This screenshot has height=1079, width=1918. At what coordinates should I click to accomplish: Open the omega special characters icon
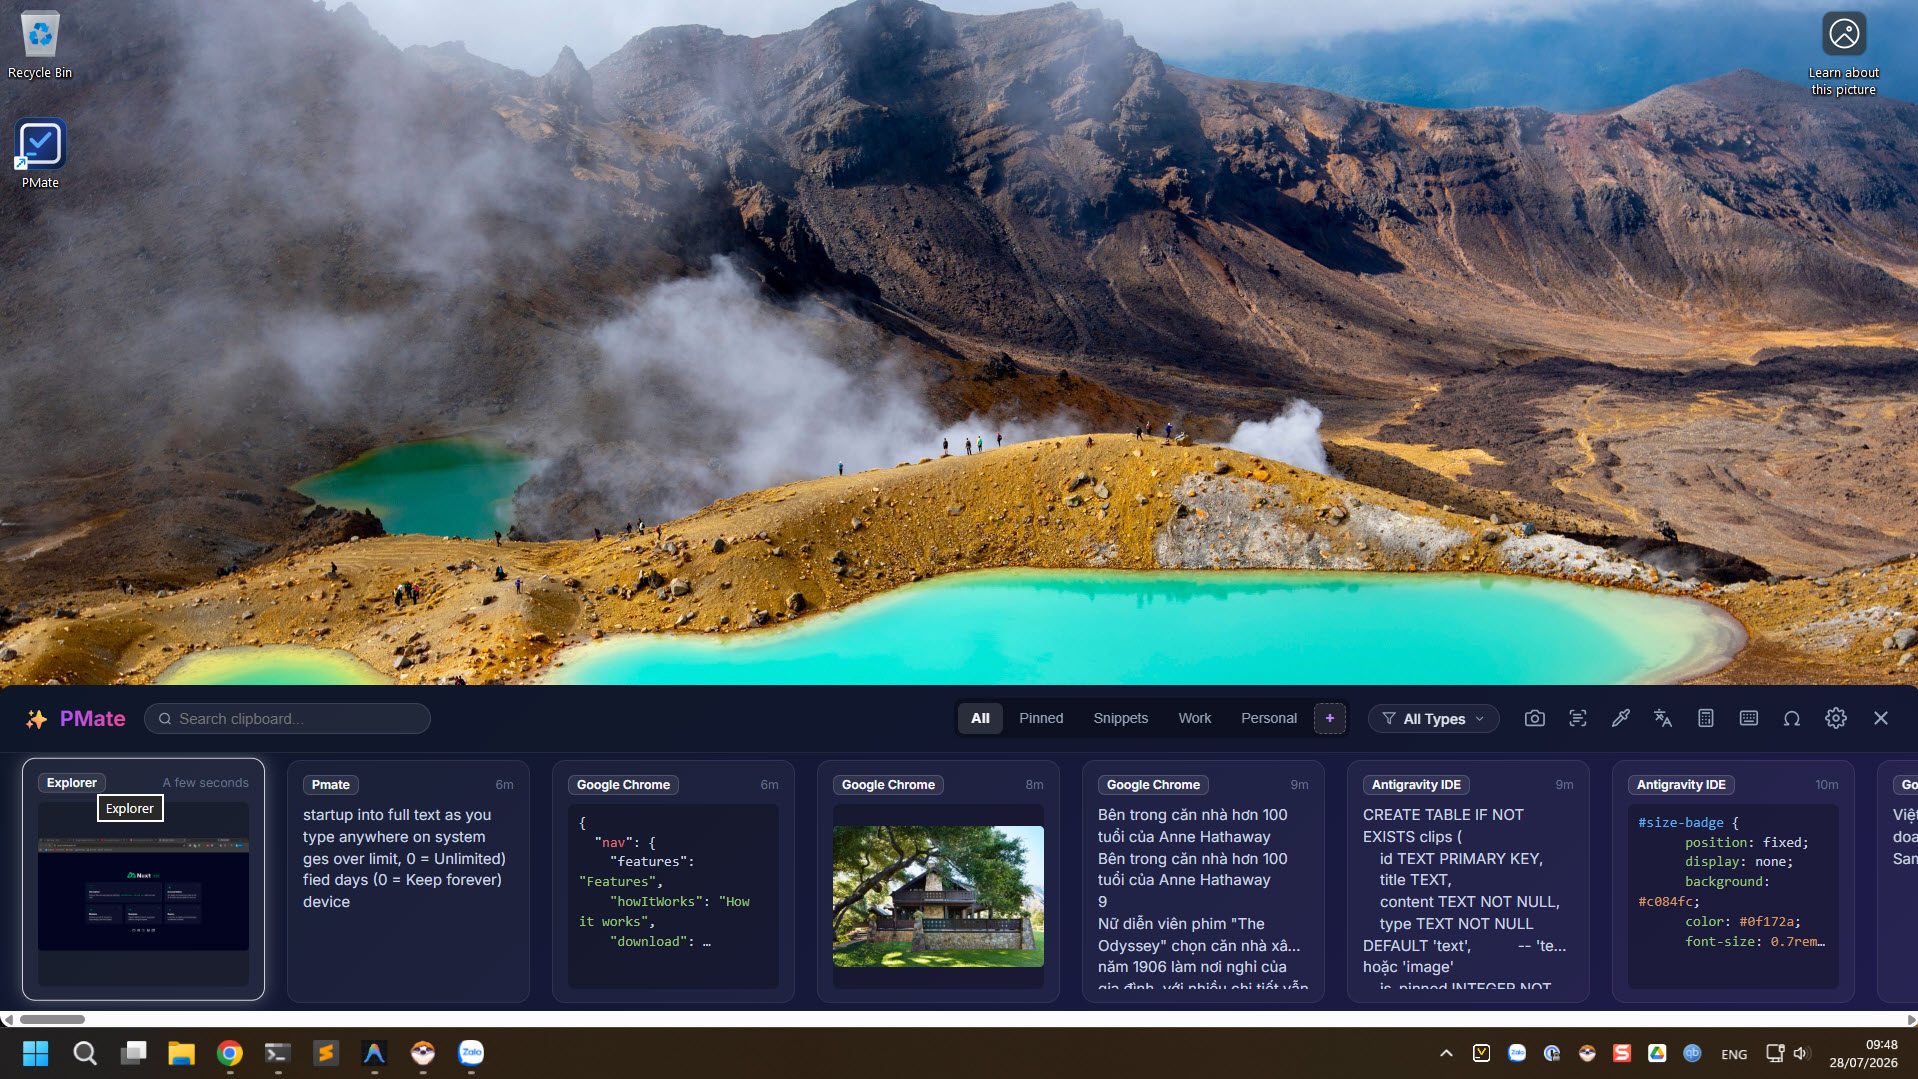point(1792,718)
